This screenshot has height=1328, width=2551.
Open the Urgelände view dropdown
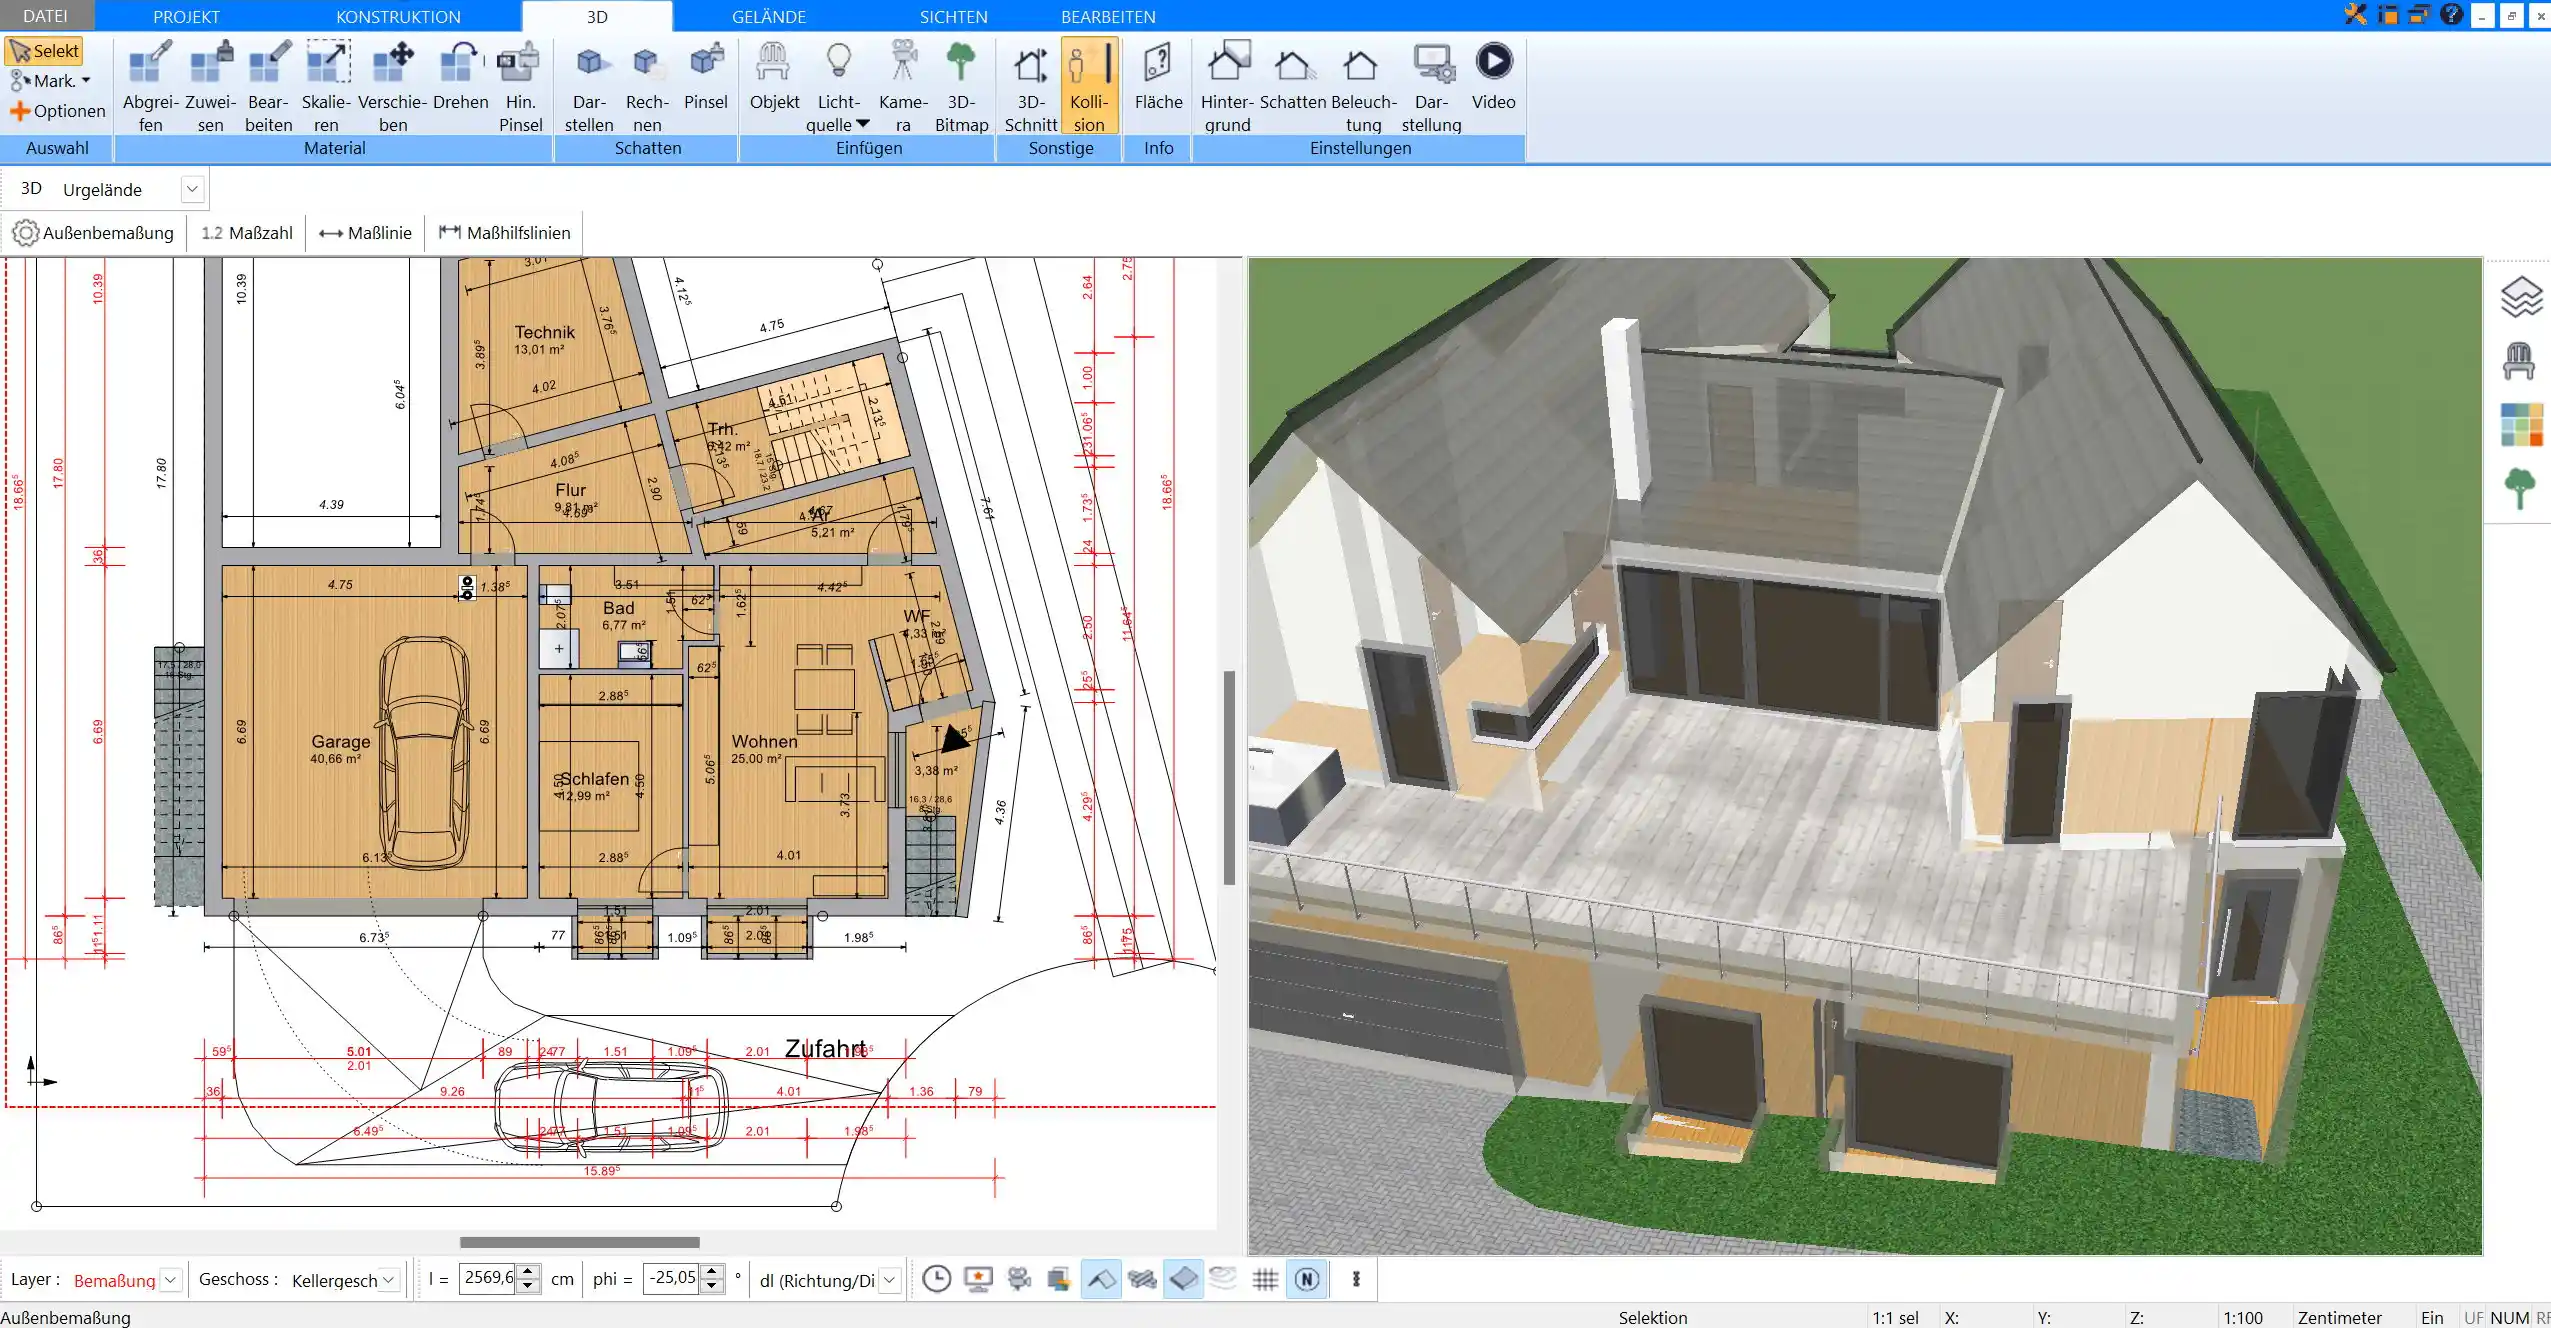click(x=192, y=189)
